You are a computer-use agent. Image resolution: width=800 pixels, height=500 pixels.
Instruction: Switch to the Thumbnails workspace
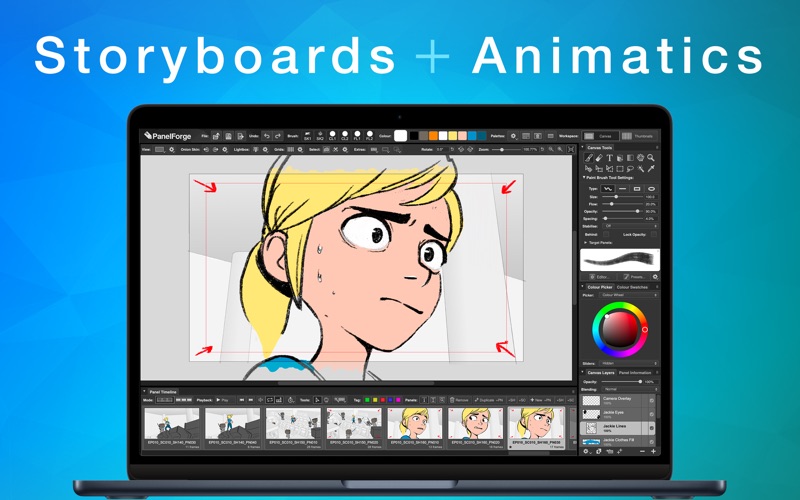[638, 136]
